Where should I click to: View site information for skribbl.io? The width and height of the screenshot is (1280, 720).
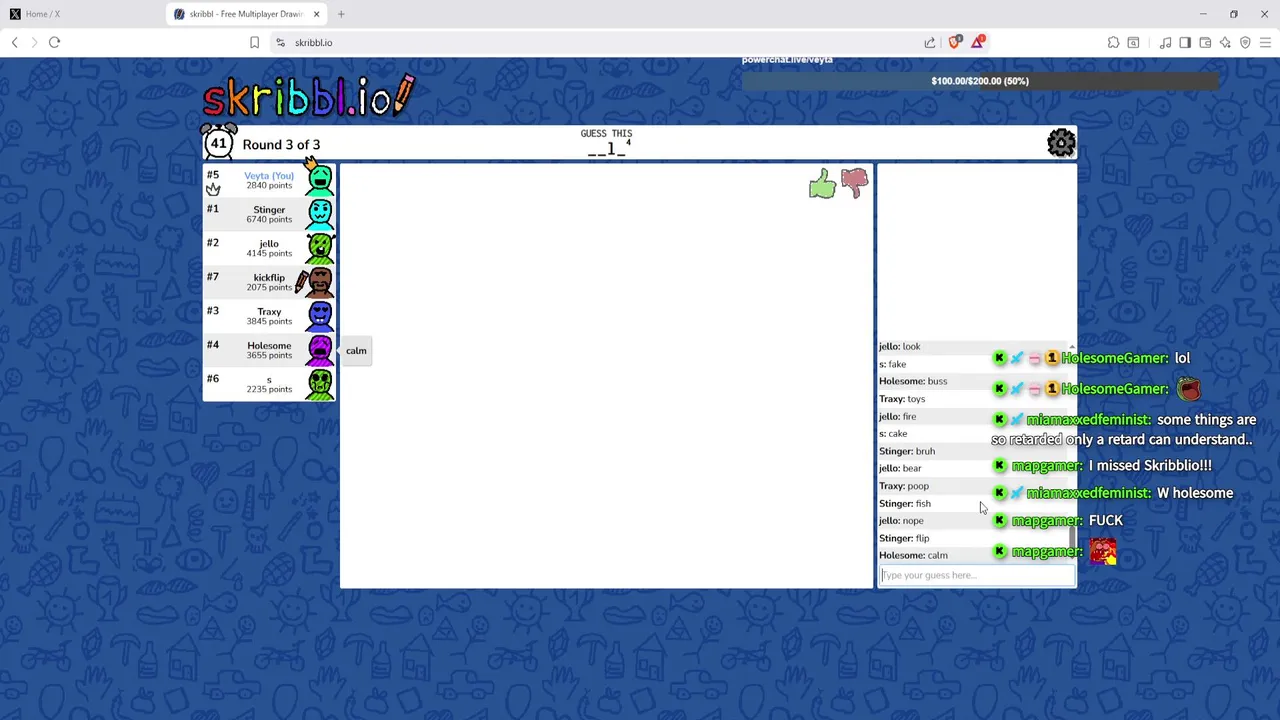(x=280, y=42)
